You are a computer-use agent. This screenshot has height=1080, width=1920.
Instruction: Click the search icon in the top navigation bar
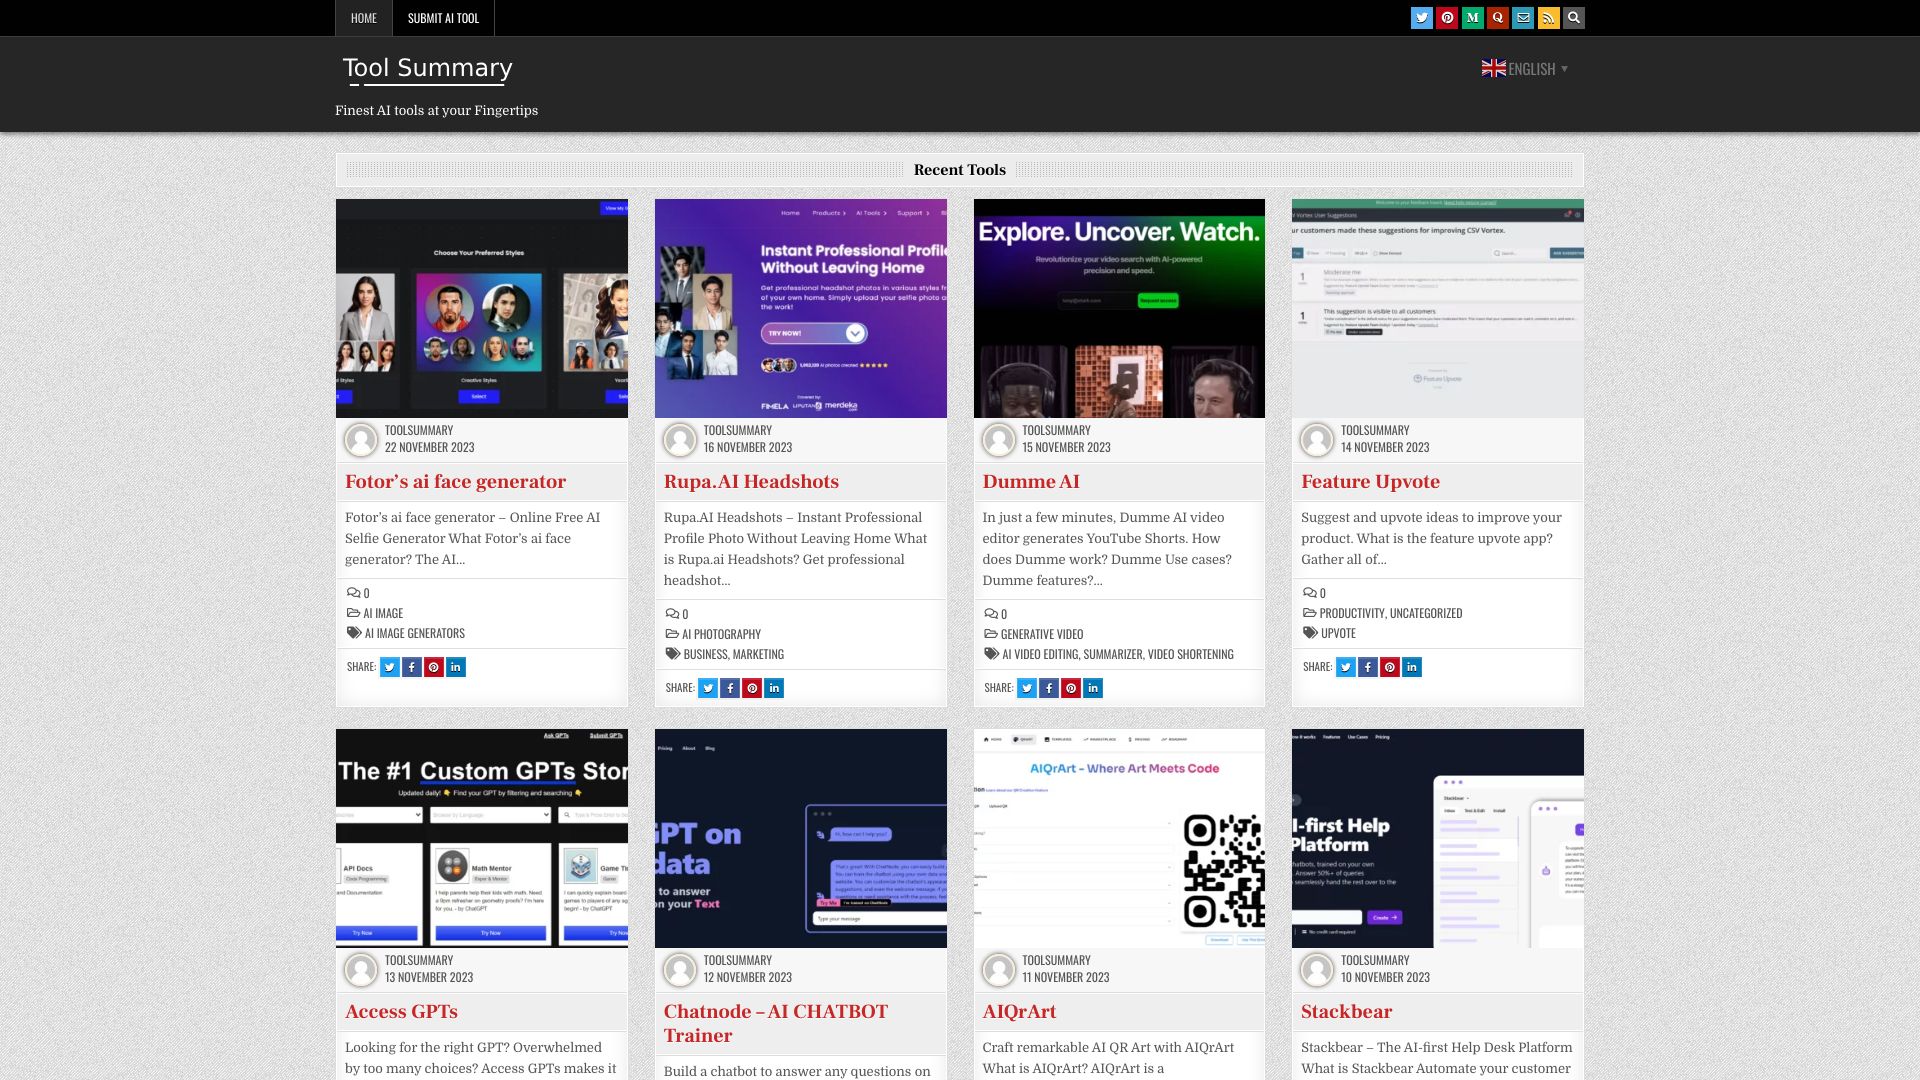pos(1573,17)
